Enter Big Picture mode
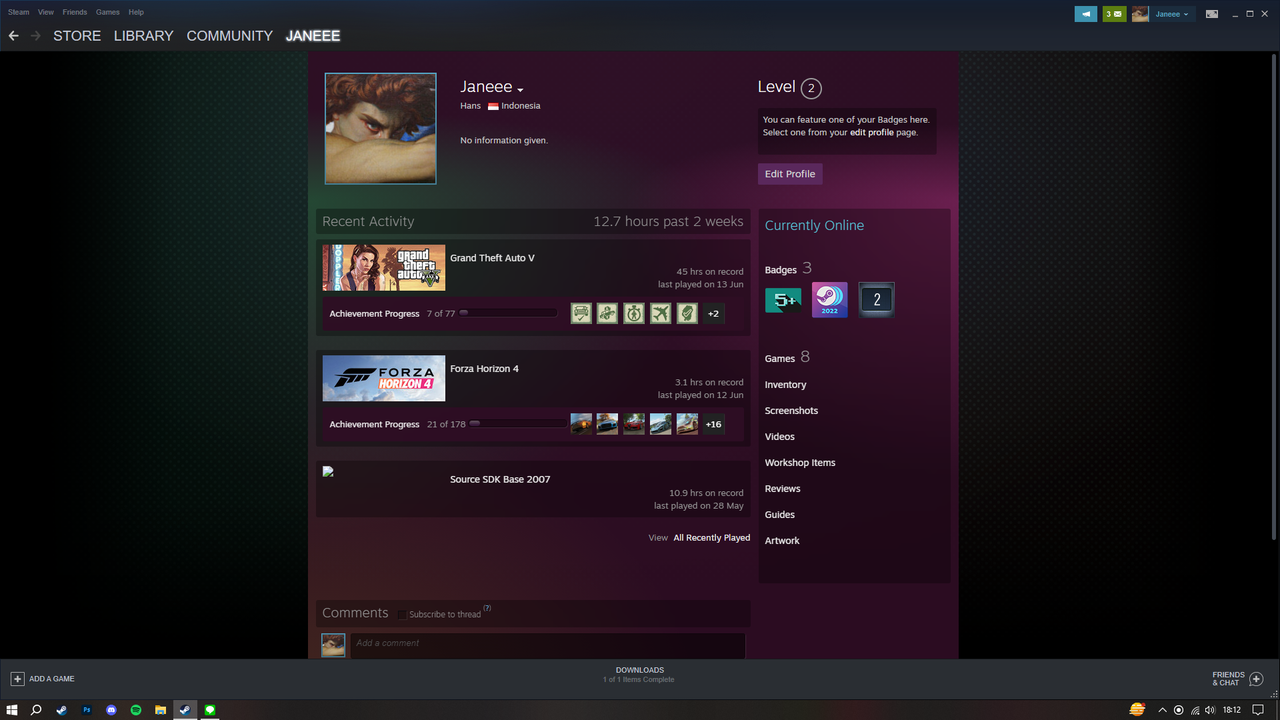 coord(1212,14)
